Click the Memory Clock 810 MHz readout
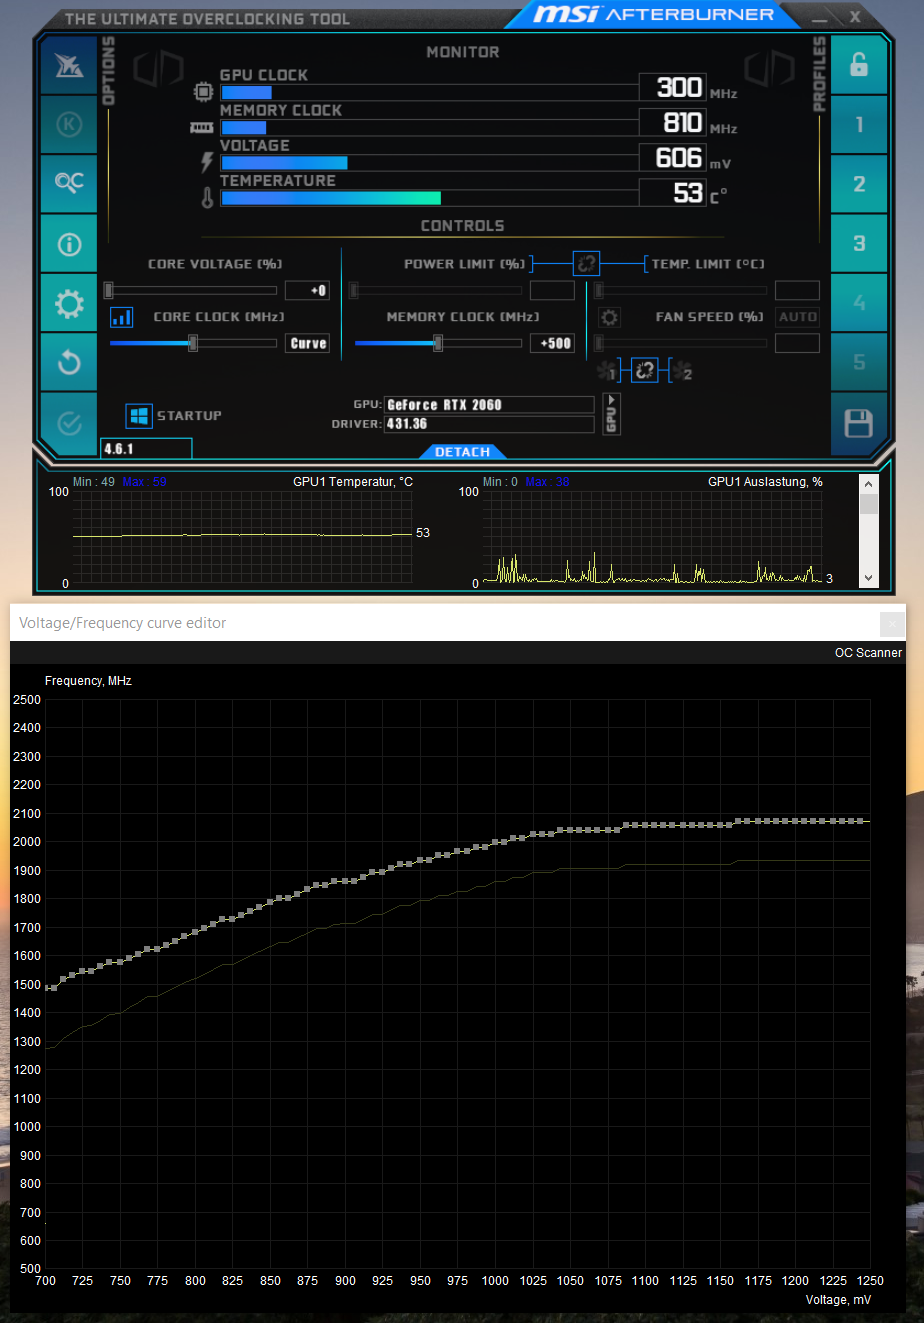Screen dimensions: 924x1323 coord(672,122)
